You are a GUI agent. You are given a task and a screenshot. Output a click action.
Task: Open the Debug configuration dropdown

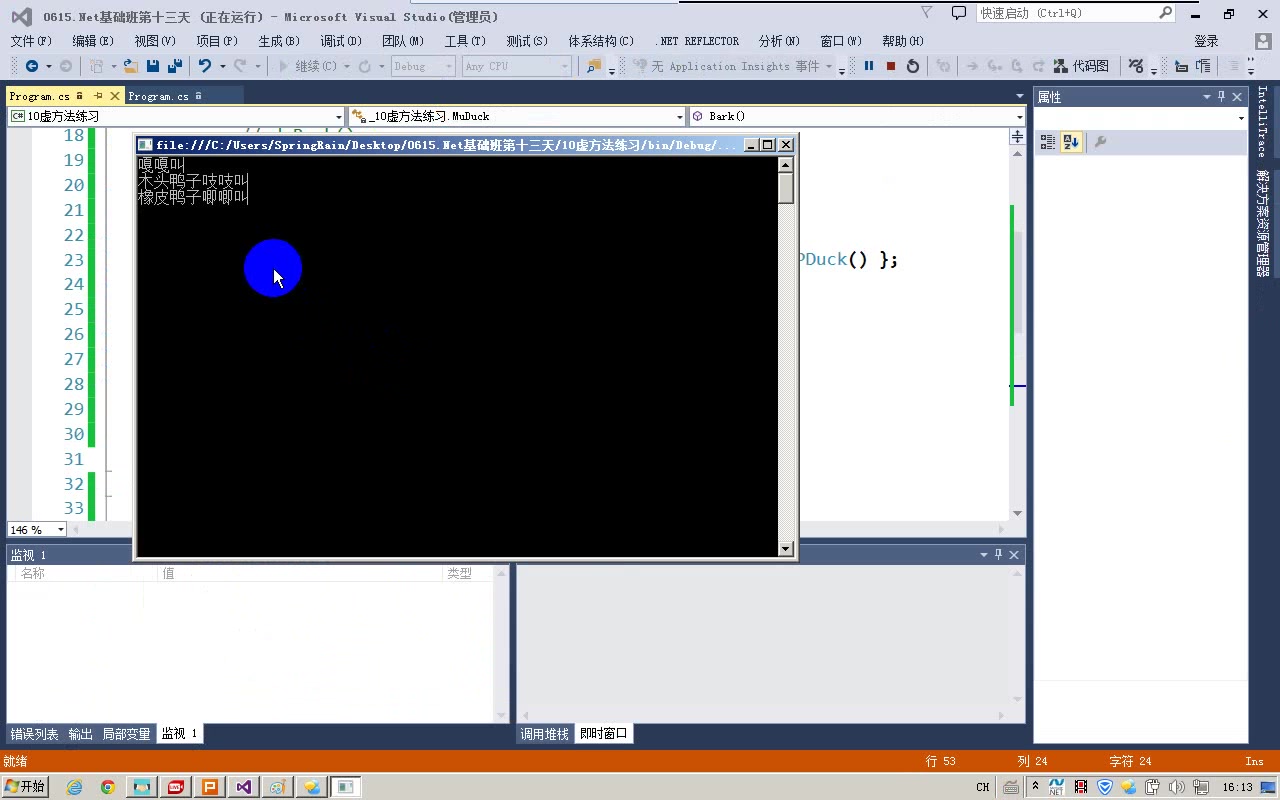(x=423, y=66)
